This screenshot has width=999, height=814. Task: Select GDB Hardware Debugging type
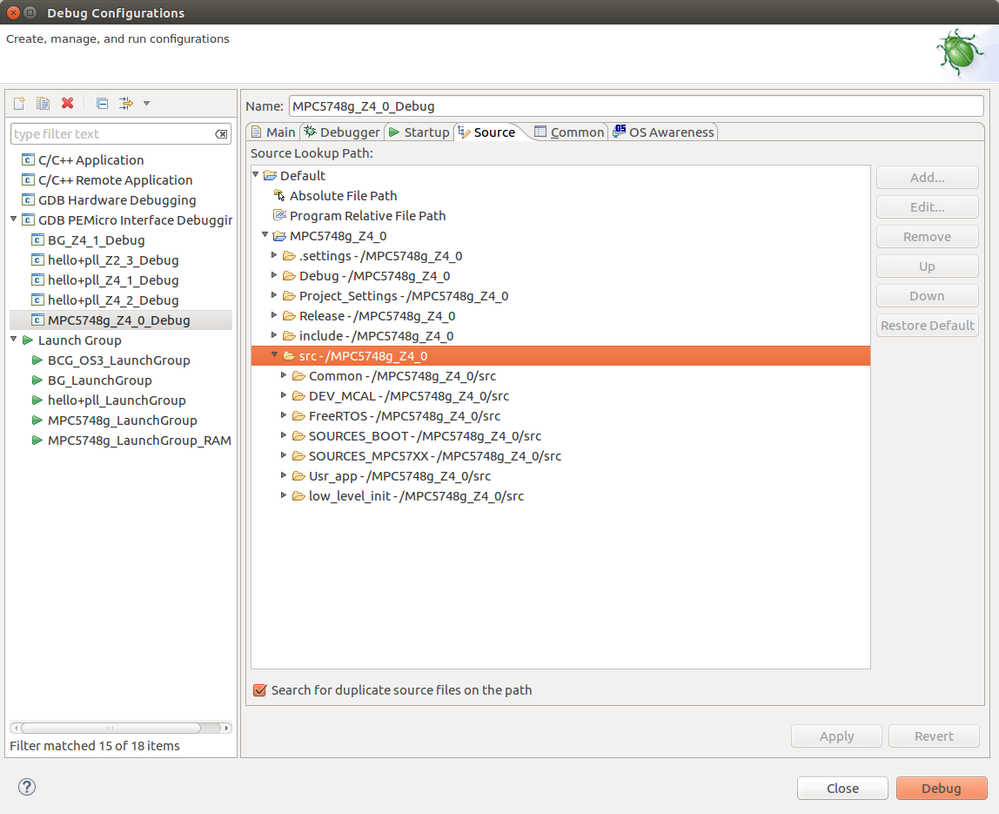(117, 200)
